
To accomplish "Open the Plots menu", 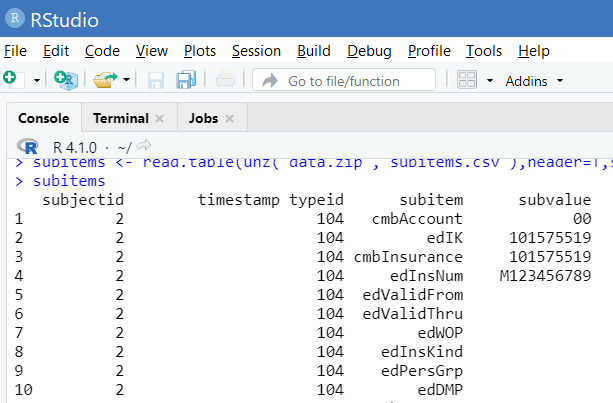I will coord(200,50).
